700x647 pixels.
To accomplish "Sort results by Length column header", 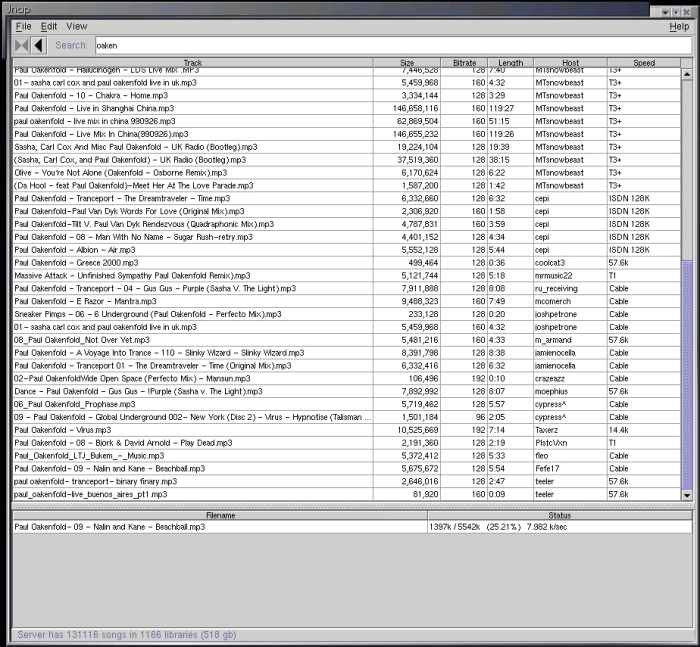I will (x=510, y=63).
